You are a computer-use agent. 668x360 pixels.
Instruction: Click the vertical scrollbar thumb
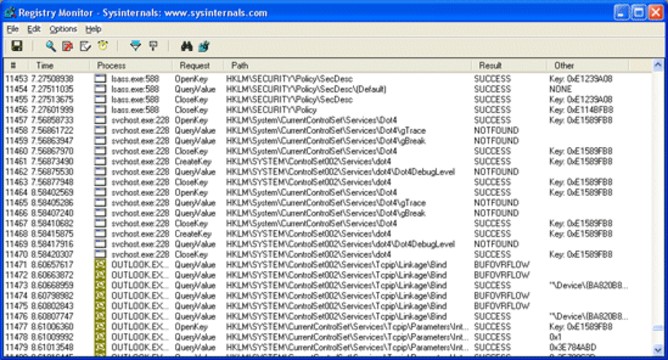(658, 328)
